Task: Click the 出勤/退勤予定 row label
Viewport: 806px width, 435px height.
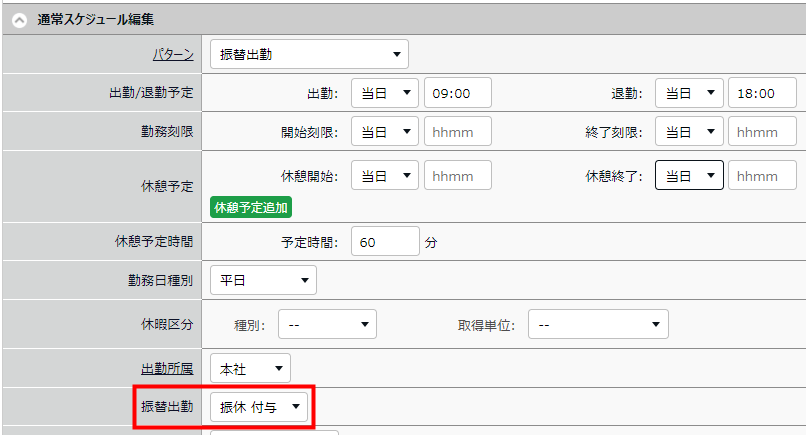Action: click(151, 93)
